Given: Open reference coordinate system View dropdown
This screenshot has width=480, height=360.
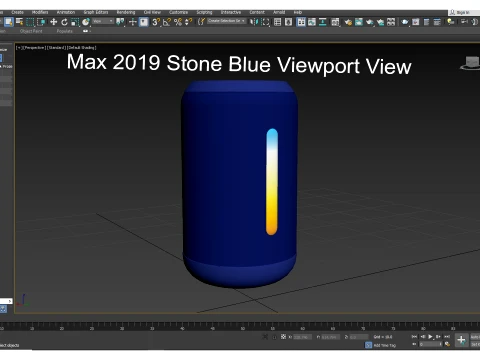Looking at the screenshot, I should tap(103, 21).
